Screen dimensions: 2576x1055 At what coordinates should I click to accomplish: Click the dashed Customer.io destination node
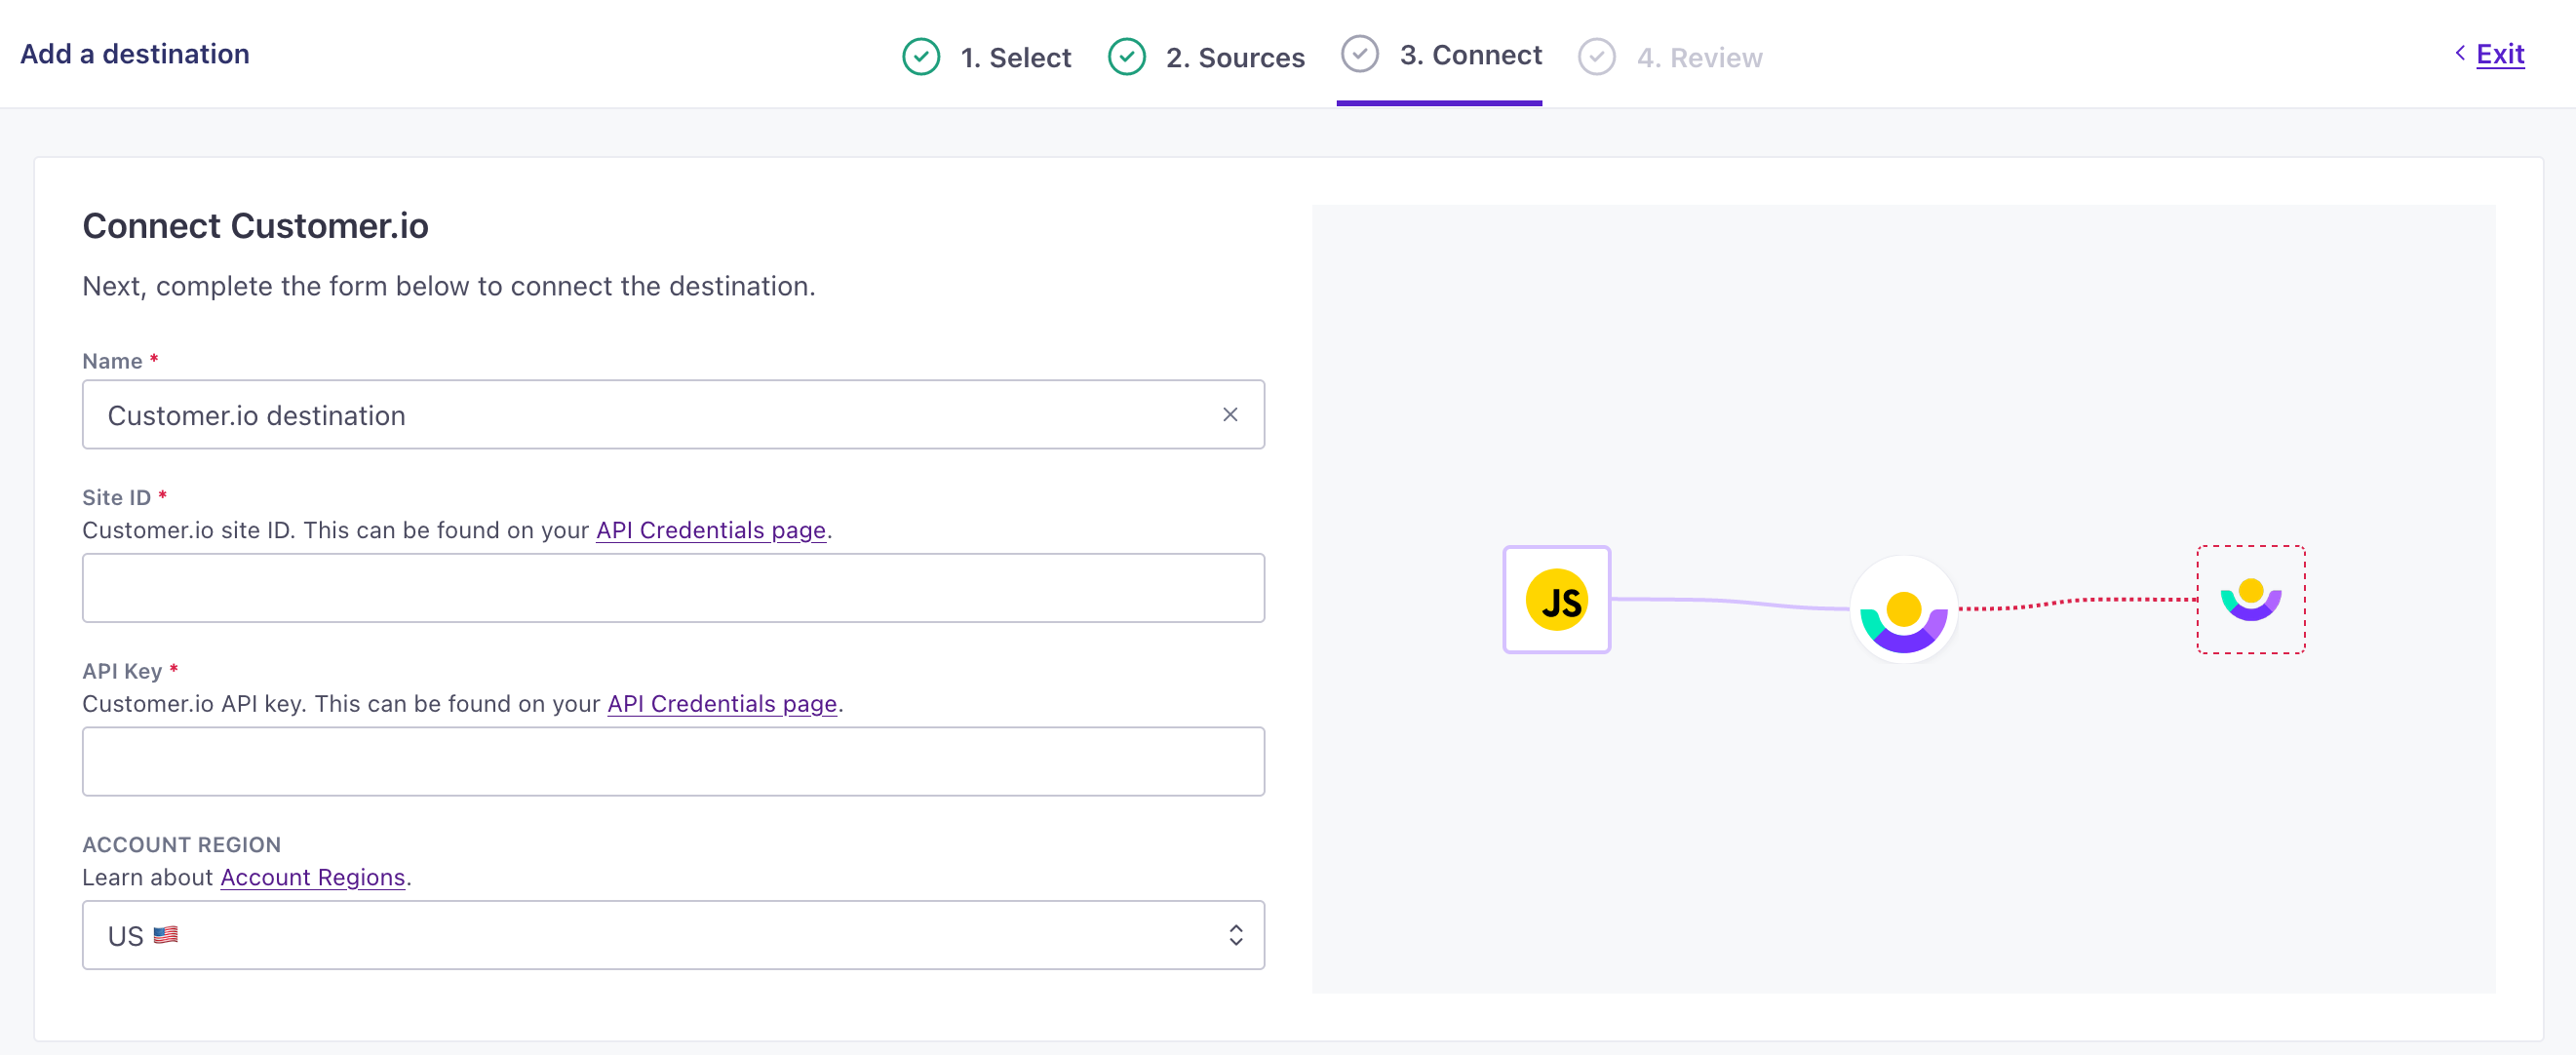(2250, 600)
